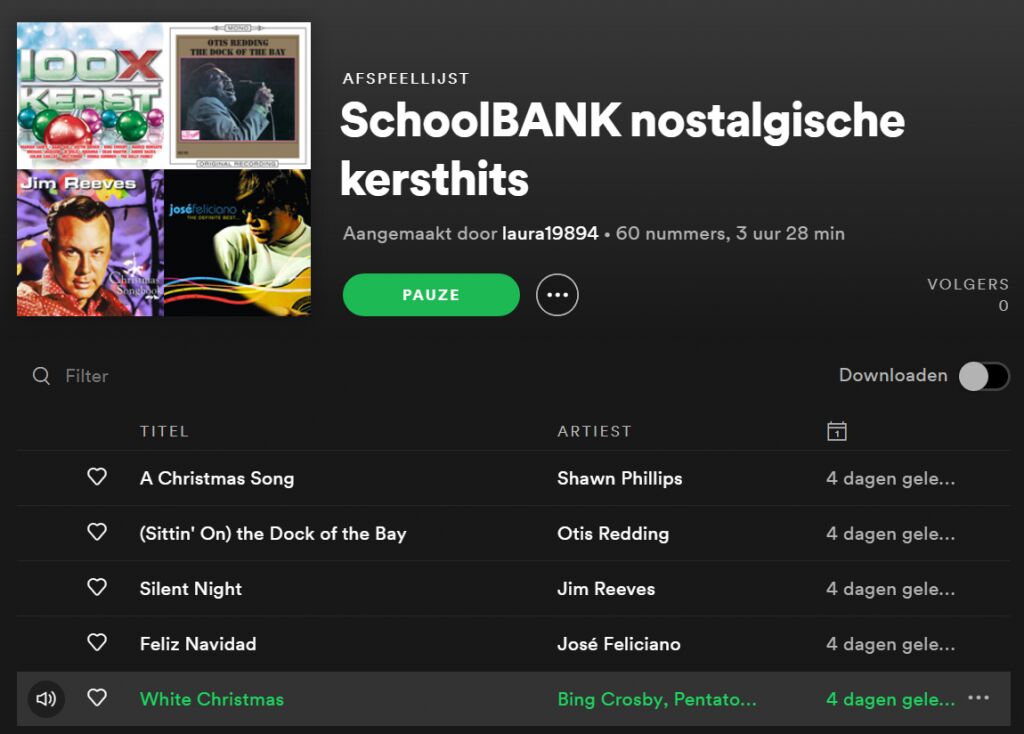Sort by the calendar date-added icon
The width and height of the screenshot is (1024, 734).
[x=837, y=431]
